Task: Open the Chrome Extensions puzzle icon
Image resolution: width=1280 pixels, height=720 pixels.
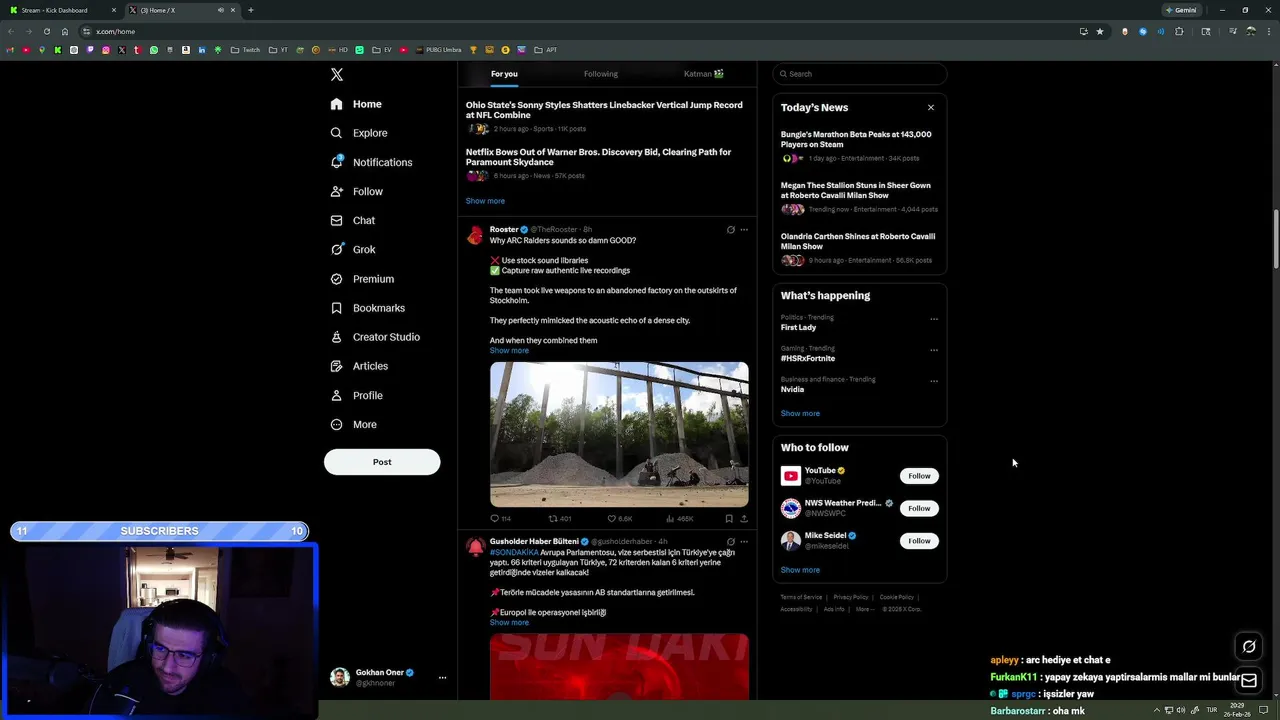Action: click(1179, 31)
